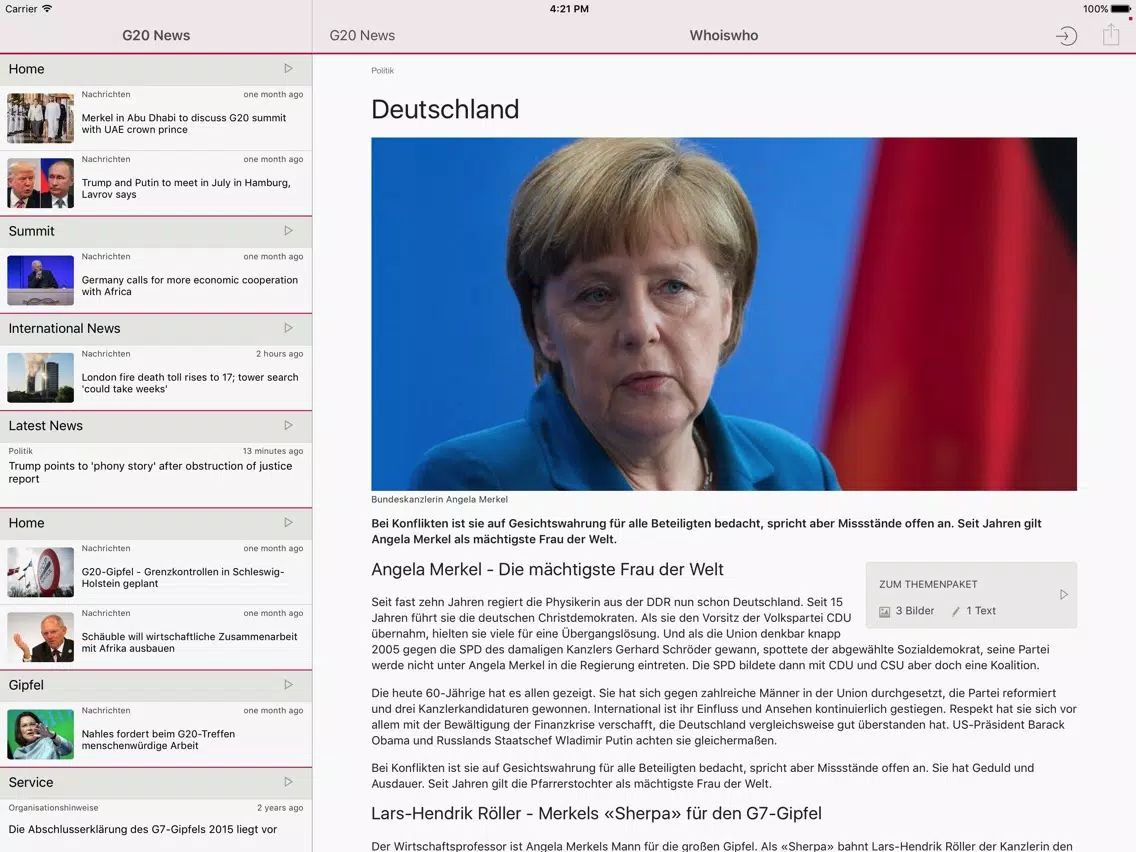Click the 'Deutschland' article title
Image resolution: width=1136 pixels, height=852 pixels.
click(446, 109)
